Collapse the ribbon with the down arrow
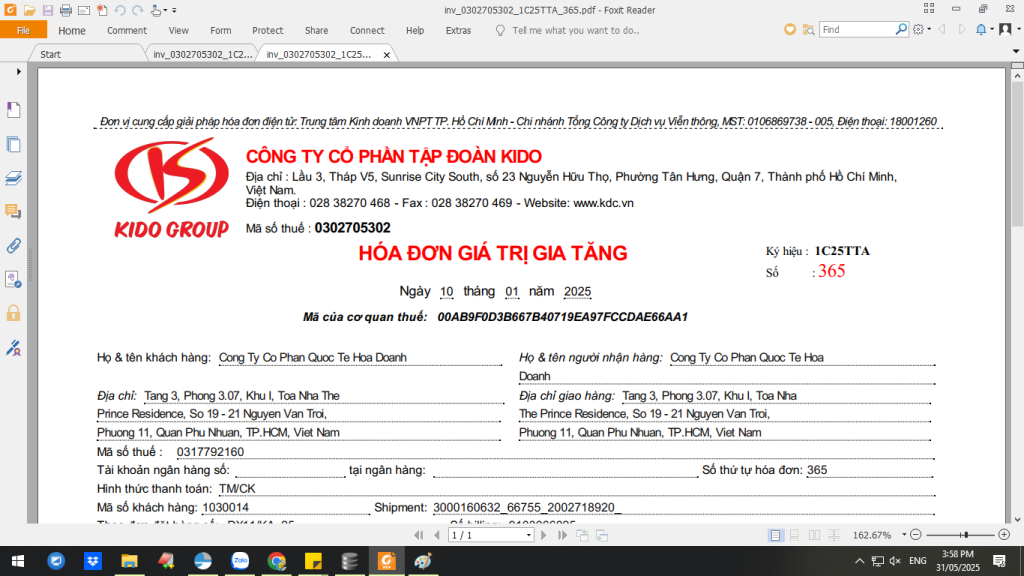Viewport: 1024px width, 576px height. point(1016,51)
